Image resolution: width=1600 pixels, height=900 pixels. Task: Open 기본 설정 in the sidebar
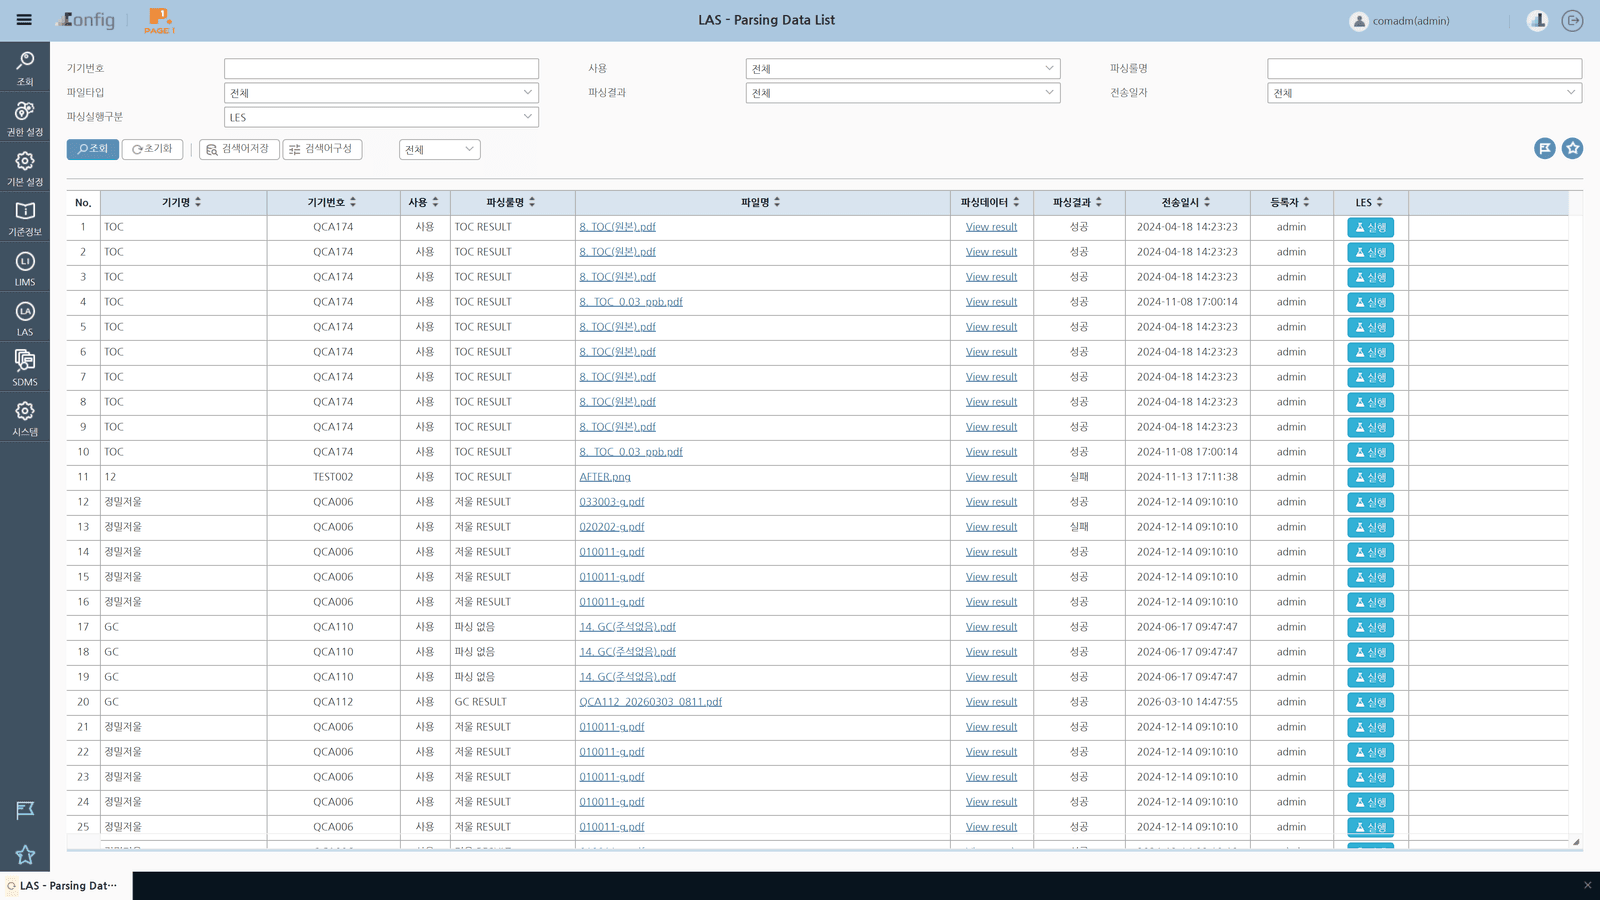tap(25, 167)
